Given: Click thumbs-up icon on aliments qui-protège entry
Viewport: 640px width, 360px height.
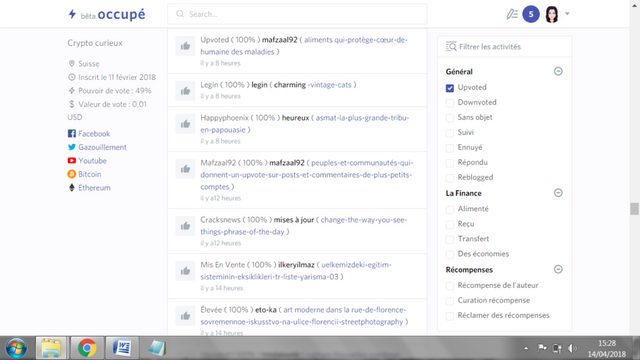Looking at the screenshot, I should point(185,46).
